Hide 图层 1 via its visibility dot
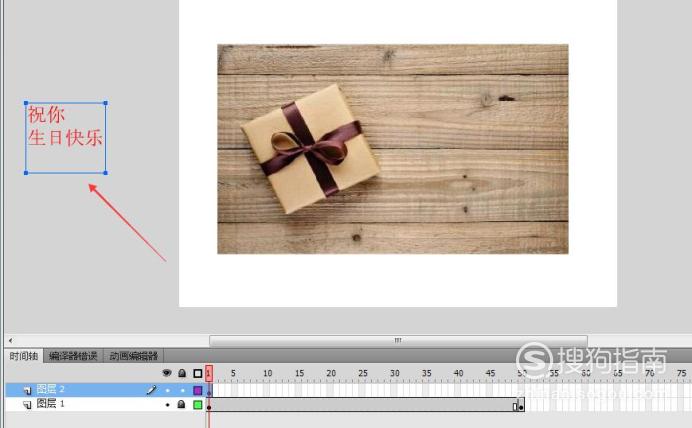This screenshot has width=692, height=428. (167, 404)
